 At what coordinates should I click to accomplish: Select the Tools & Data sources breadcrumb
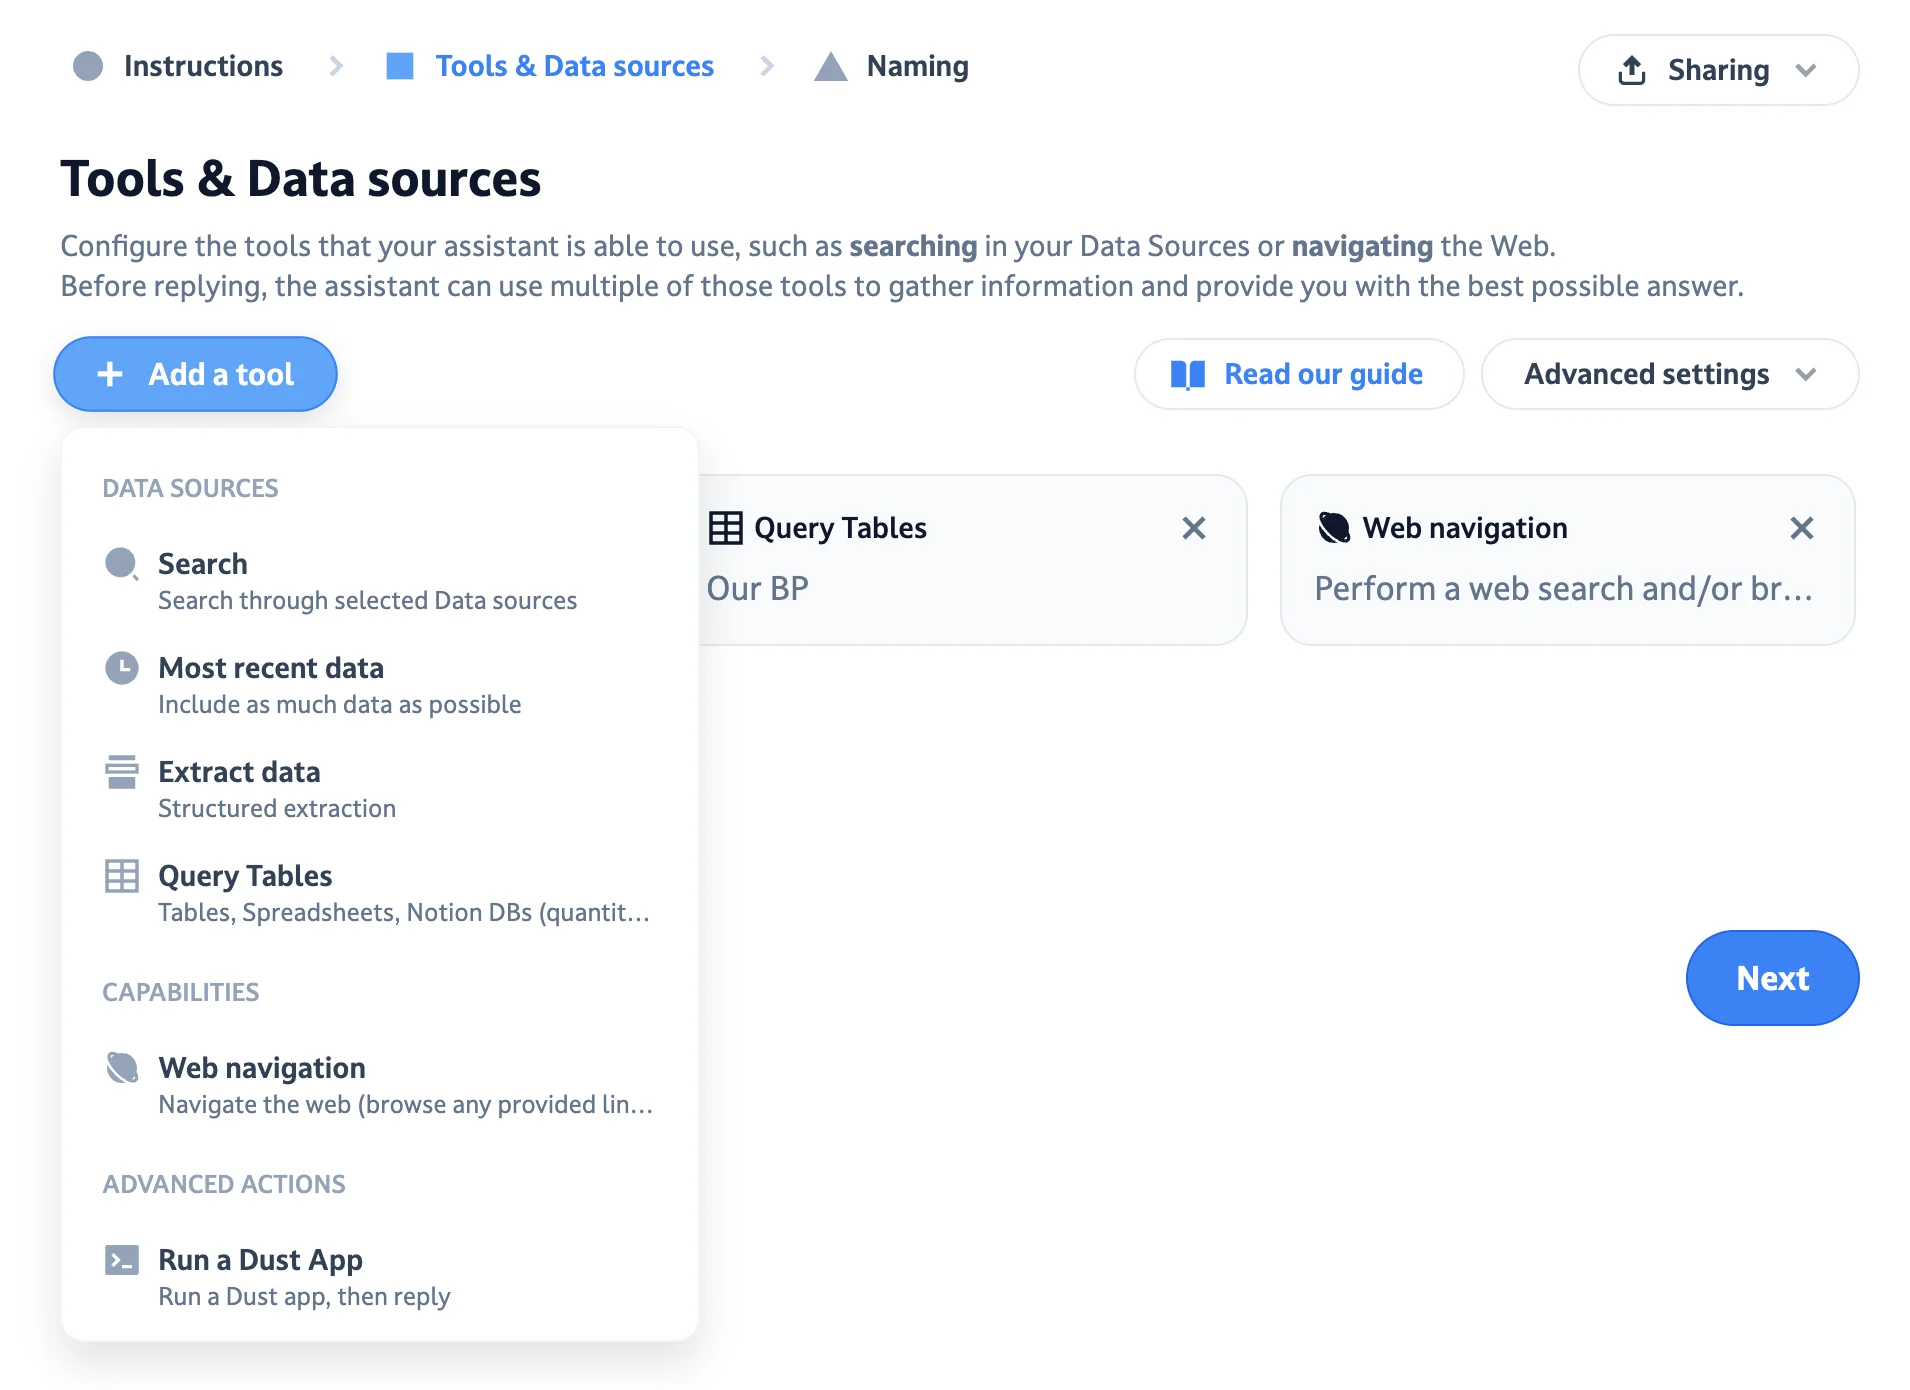coord(574,66)
